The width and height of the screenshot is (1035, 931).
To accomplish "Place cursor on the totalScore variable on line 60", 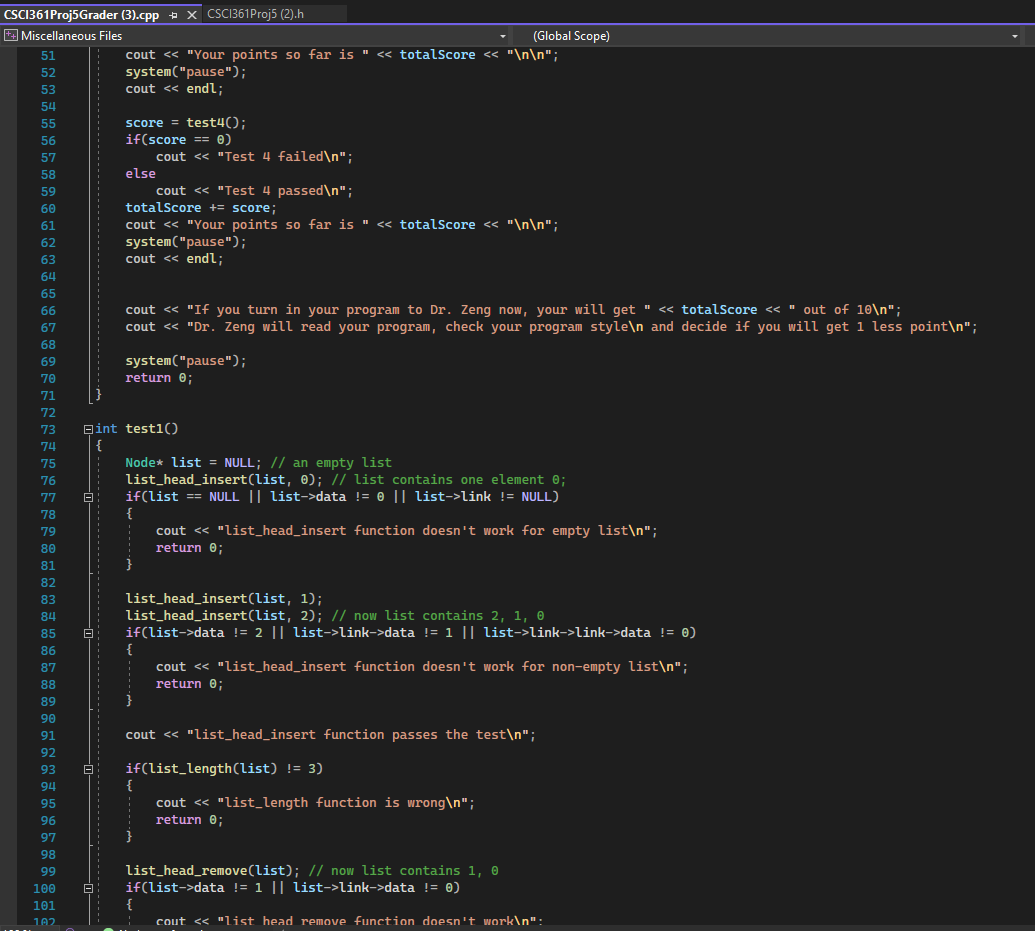I will coord(163,207).
